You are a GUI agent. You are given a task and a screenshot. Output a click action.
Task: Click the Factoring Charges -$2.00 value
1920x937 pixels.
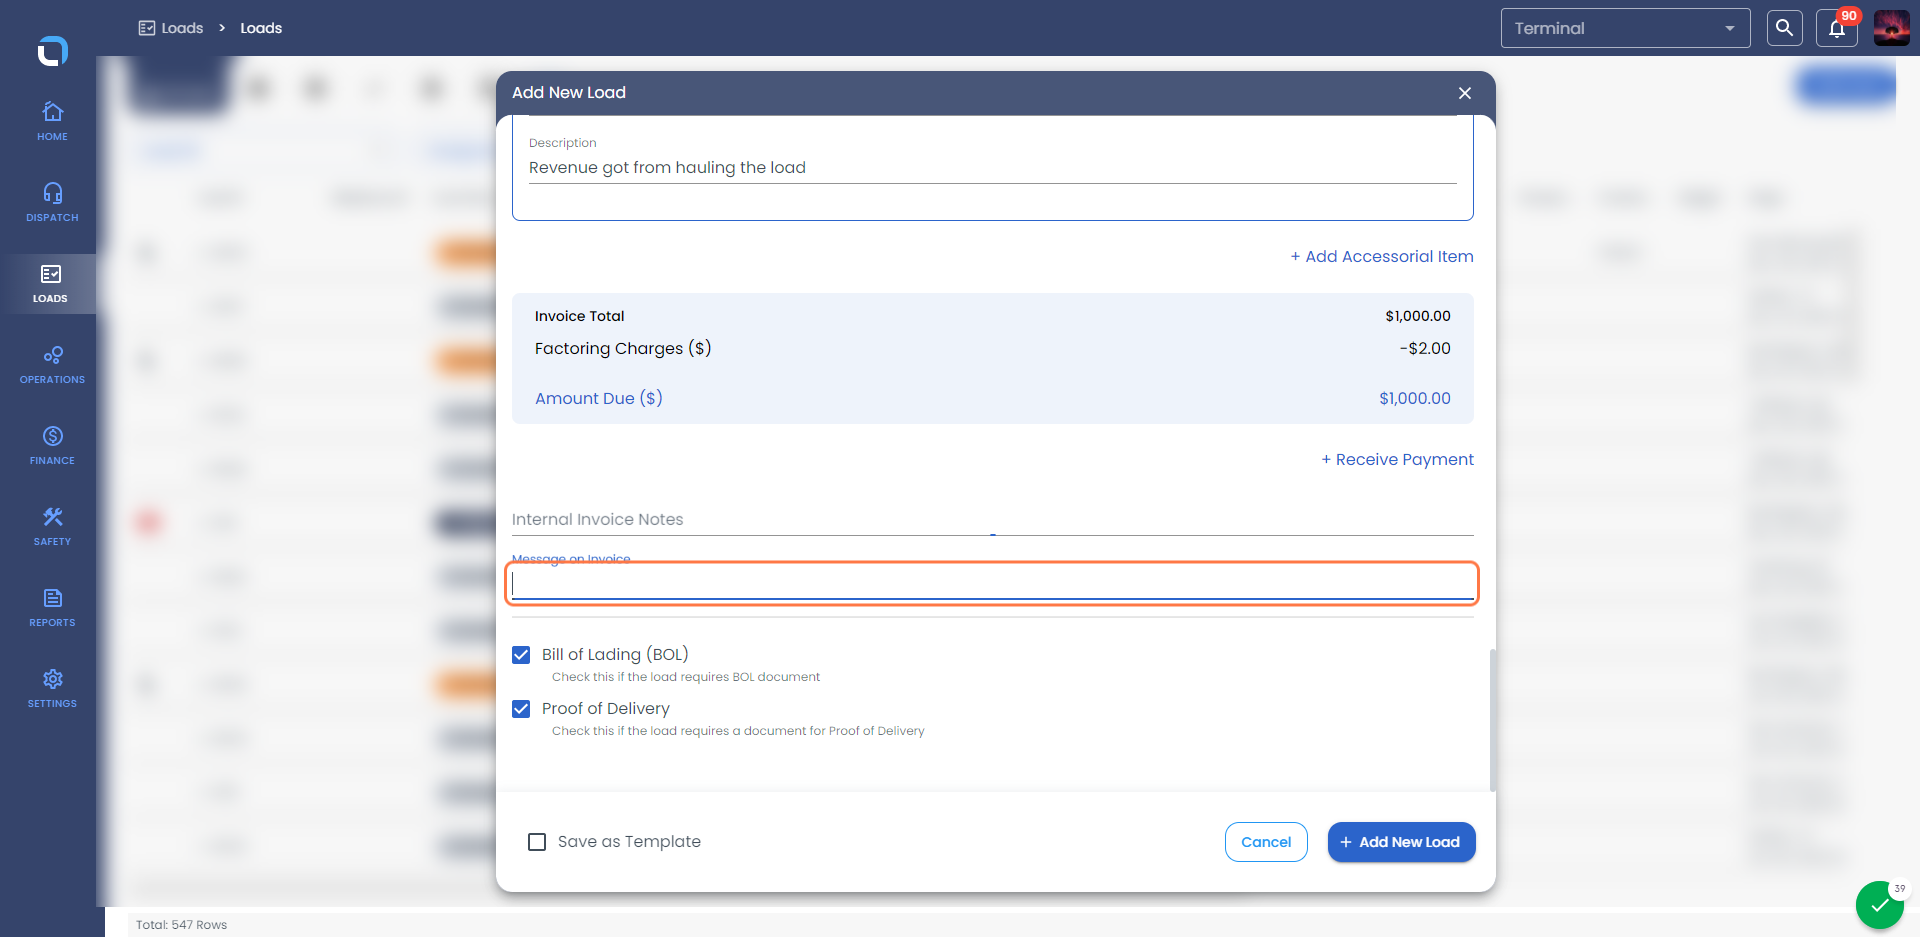[1425, 349]
